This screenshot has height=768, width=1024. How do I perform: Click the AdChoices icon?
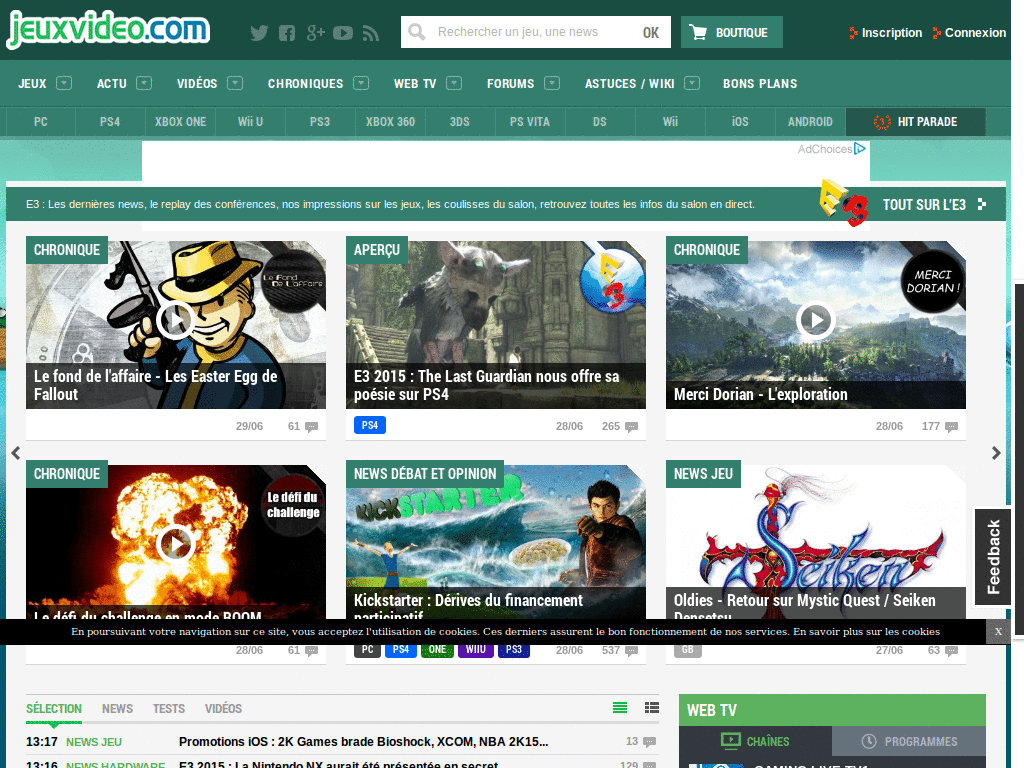click(x=860, y=149)
